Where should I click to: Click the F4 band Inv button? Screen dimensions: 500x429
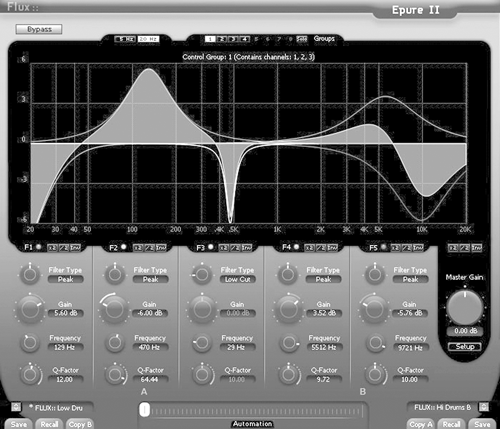[x=332, y=248]
